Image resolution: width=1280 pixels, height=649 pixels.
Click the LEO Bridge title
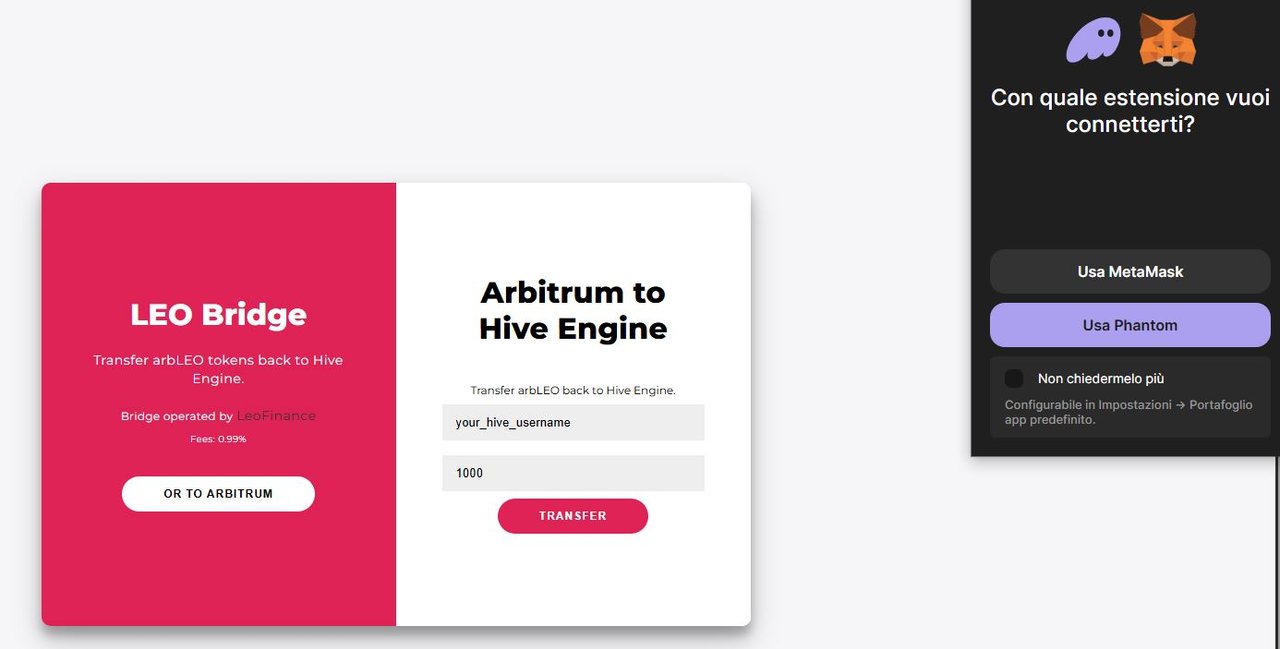(x=218, y=315)
